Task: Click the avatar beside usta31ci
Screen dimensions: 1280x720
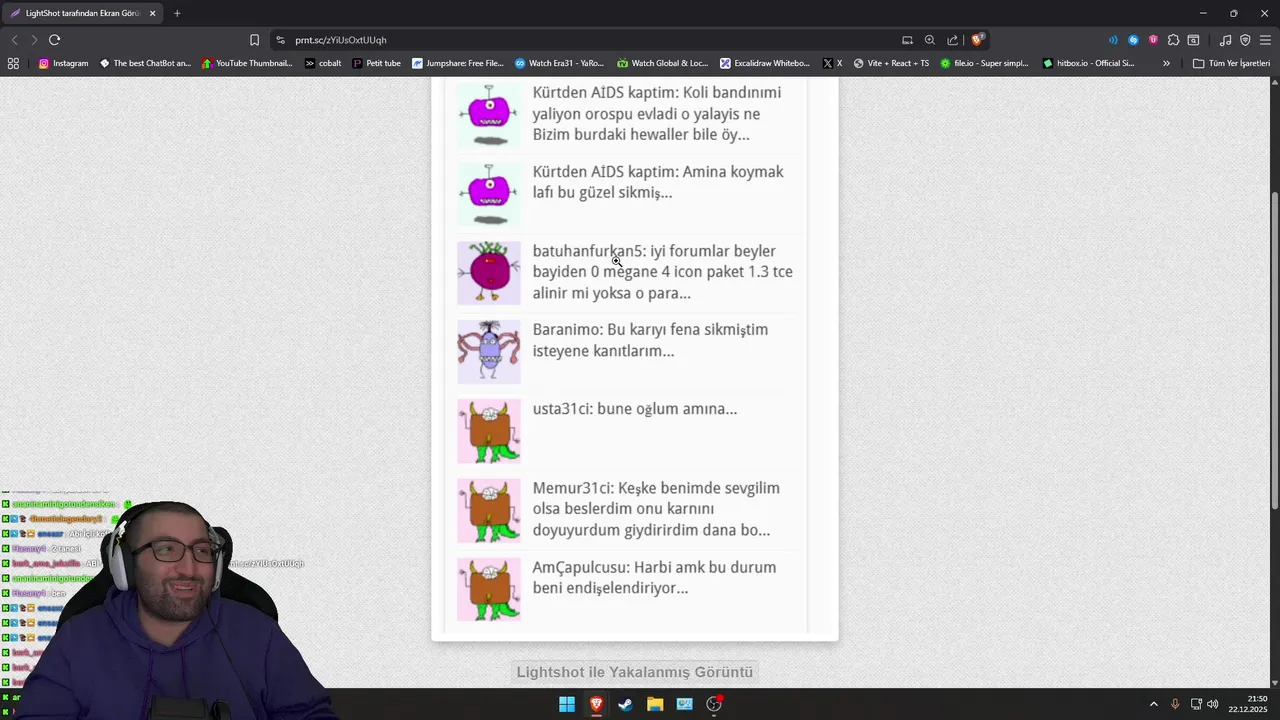Action: pos(489,431)
